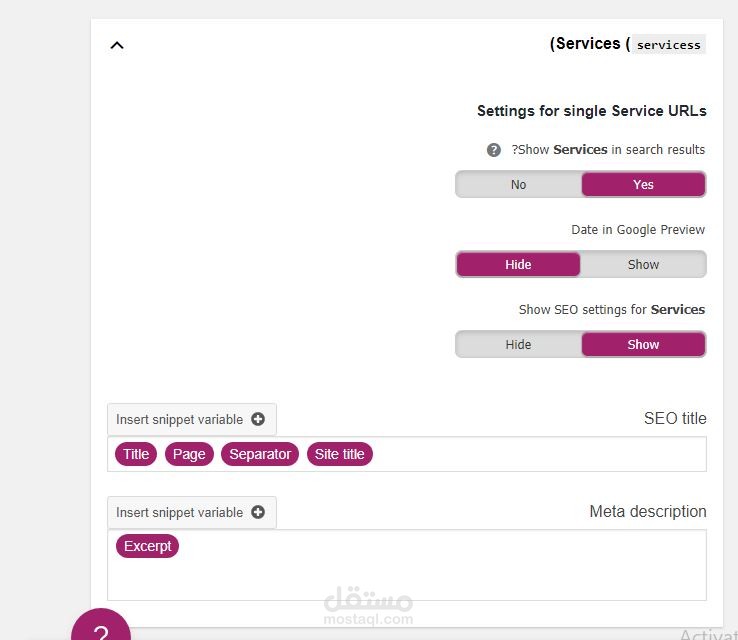Set Date in Google Preview to Hide
Viewport: 738px width, 640px height.
click(518, 264)
